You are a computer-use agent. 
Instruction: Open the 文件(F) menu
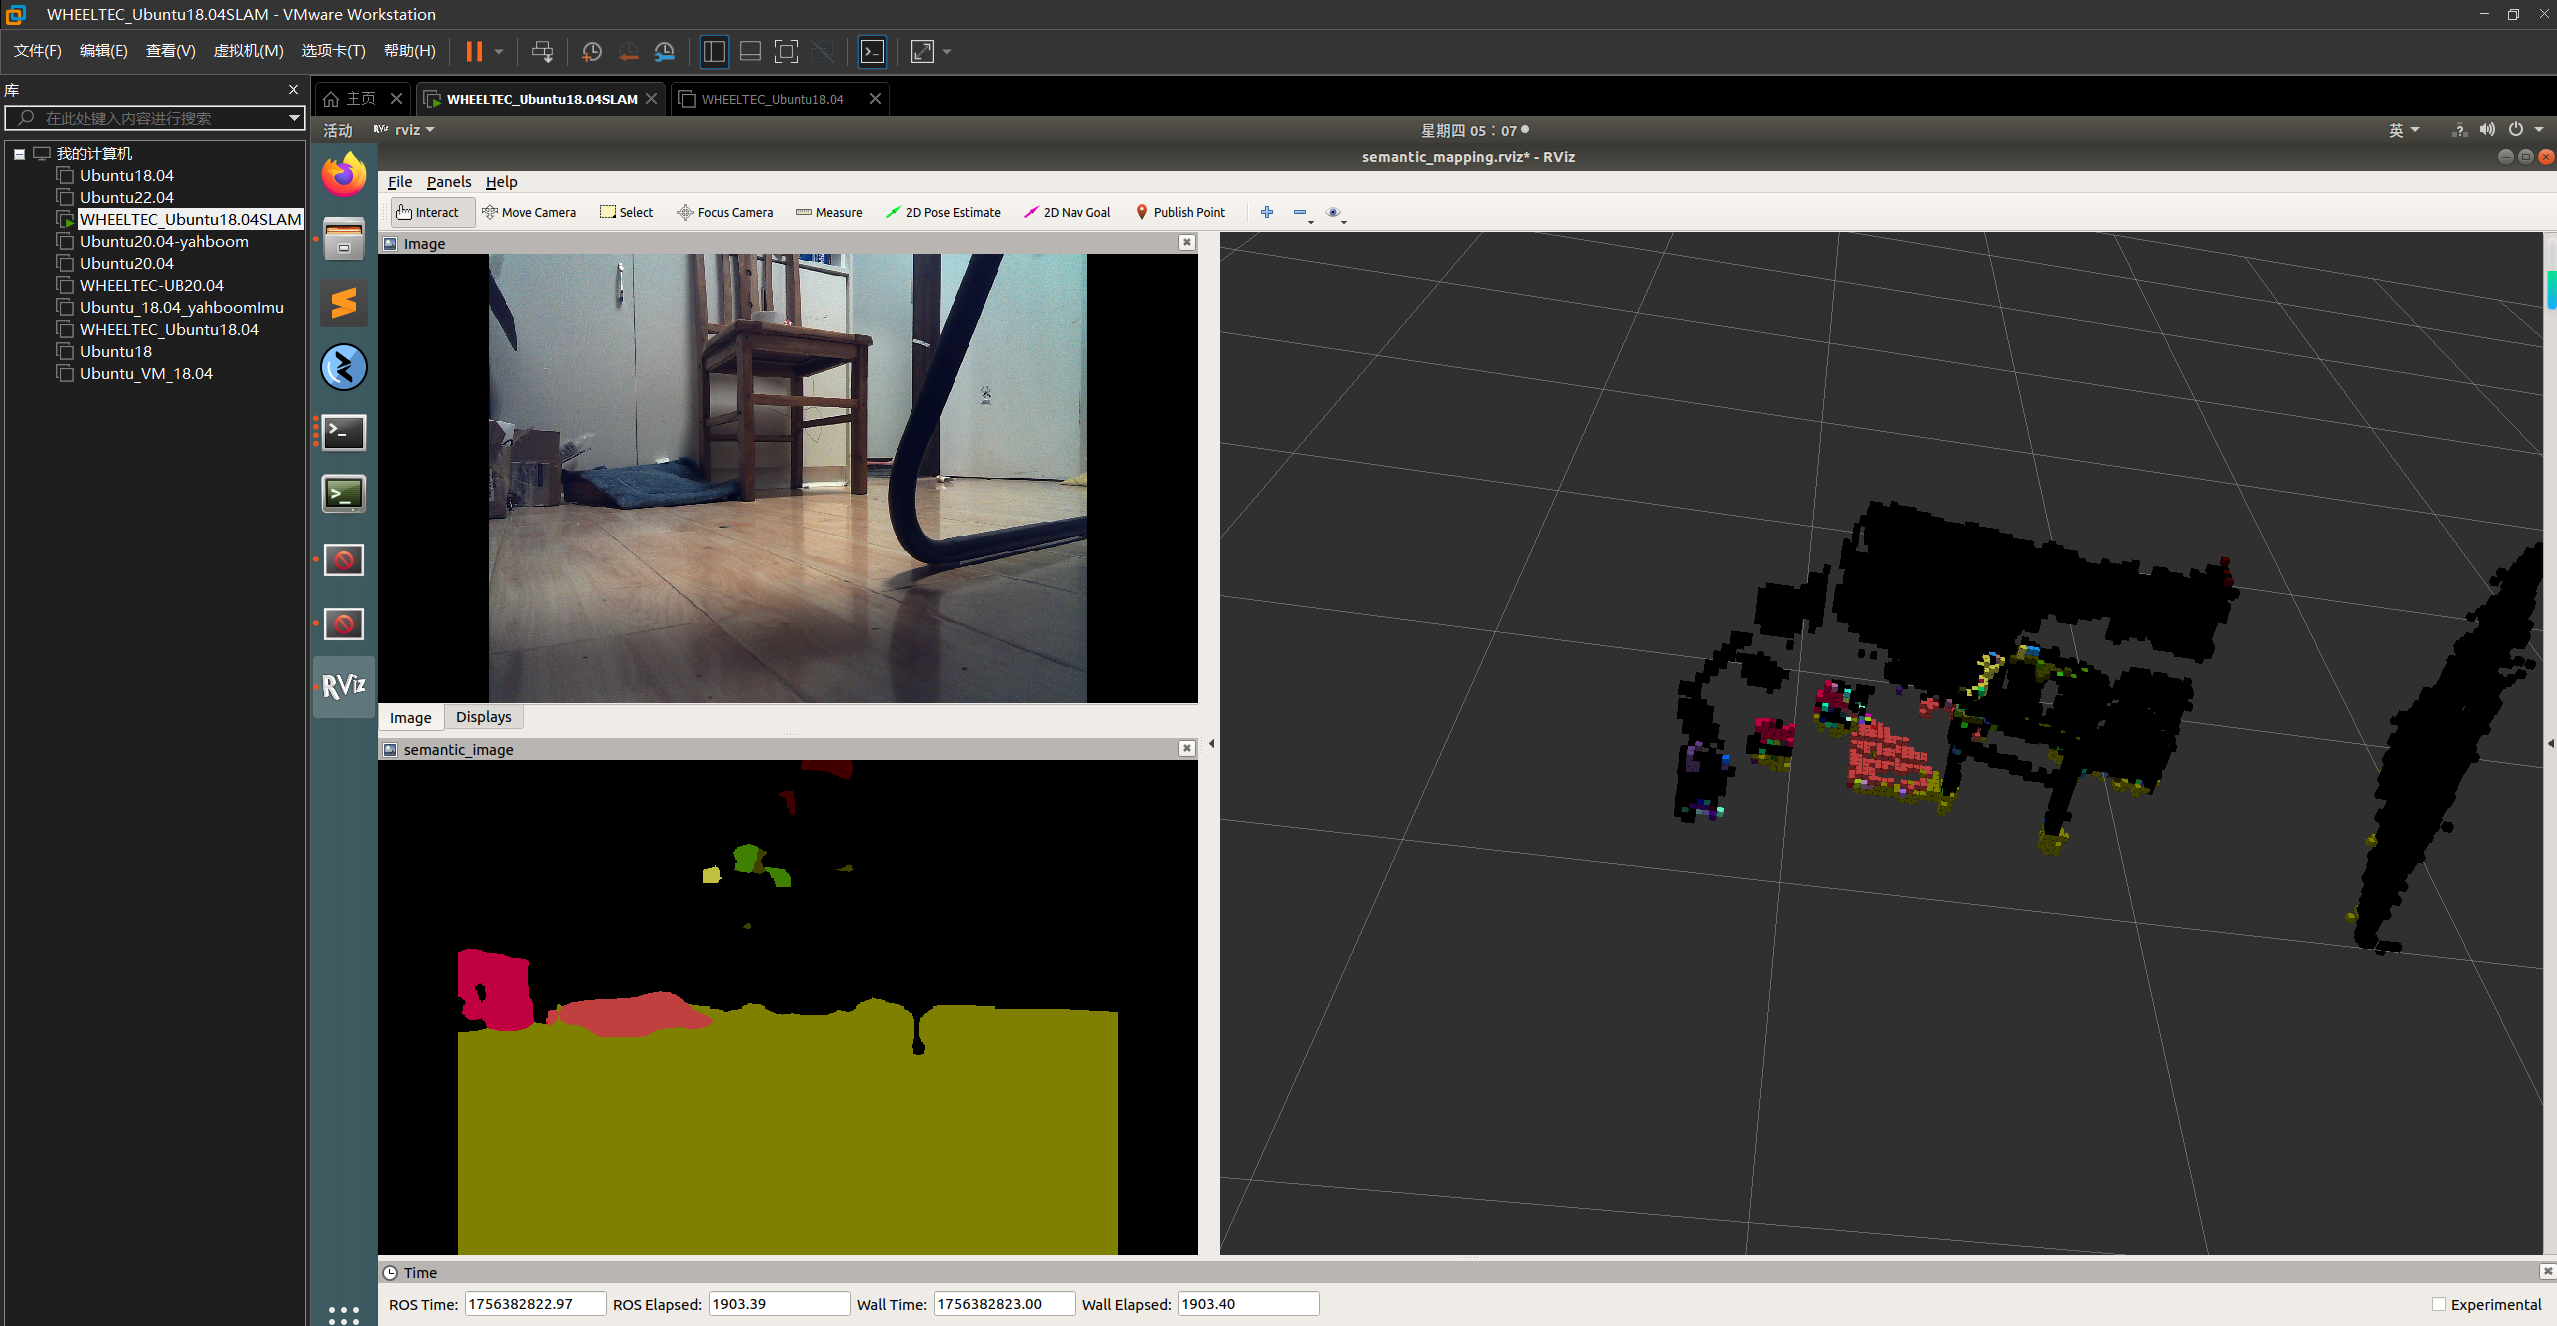pyautogui.click(x=38, y=51)
